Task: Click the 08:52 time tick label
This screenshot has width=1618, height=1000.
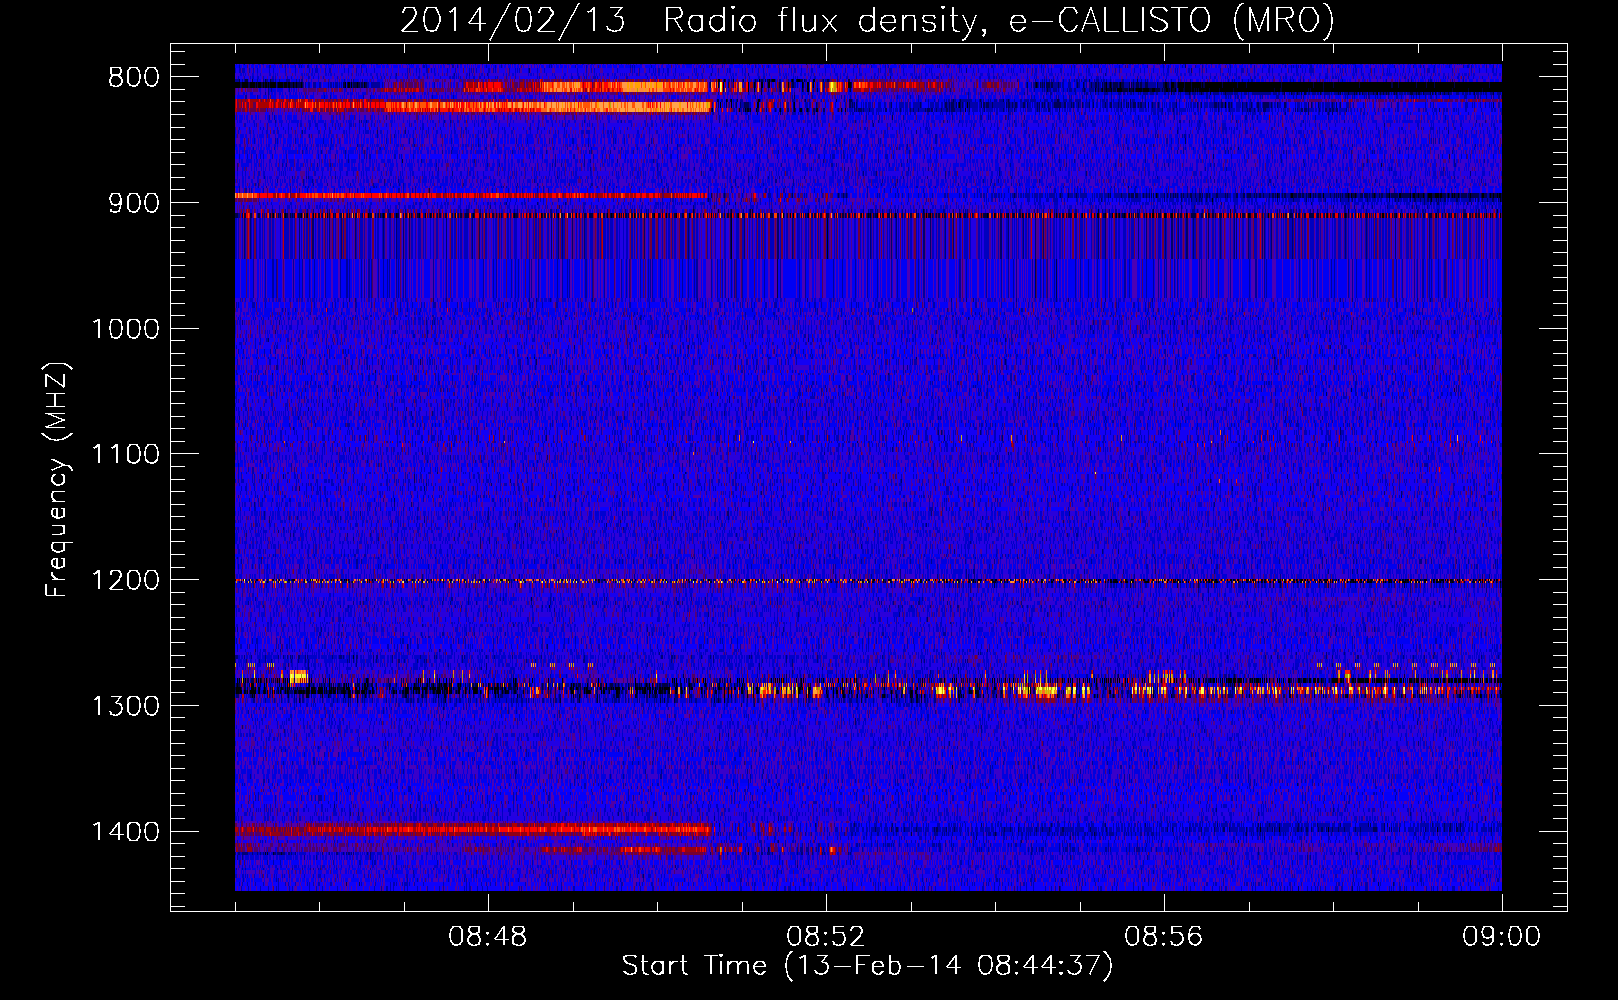Action: (826, 937)
